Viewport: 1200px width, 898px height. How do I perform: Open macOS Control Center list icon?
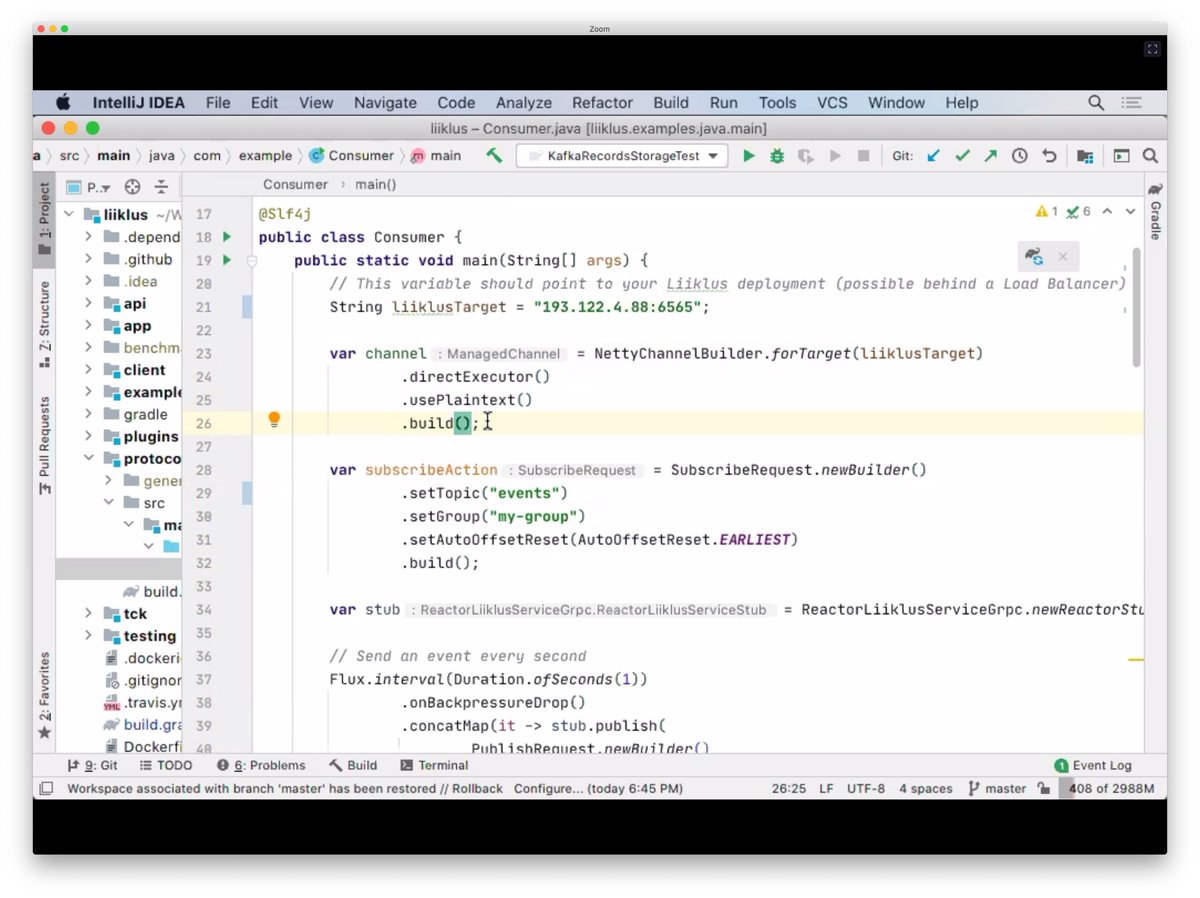1132,102
